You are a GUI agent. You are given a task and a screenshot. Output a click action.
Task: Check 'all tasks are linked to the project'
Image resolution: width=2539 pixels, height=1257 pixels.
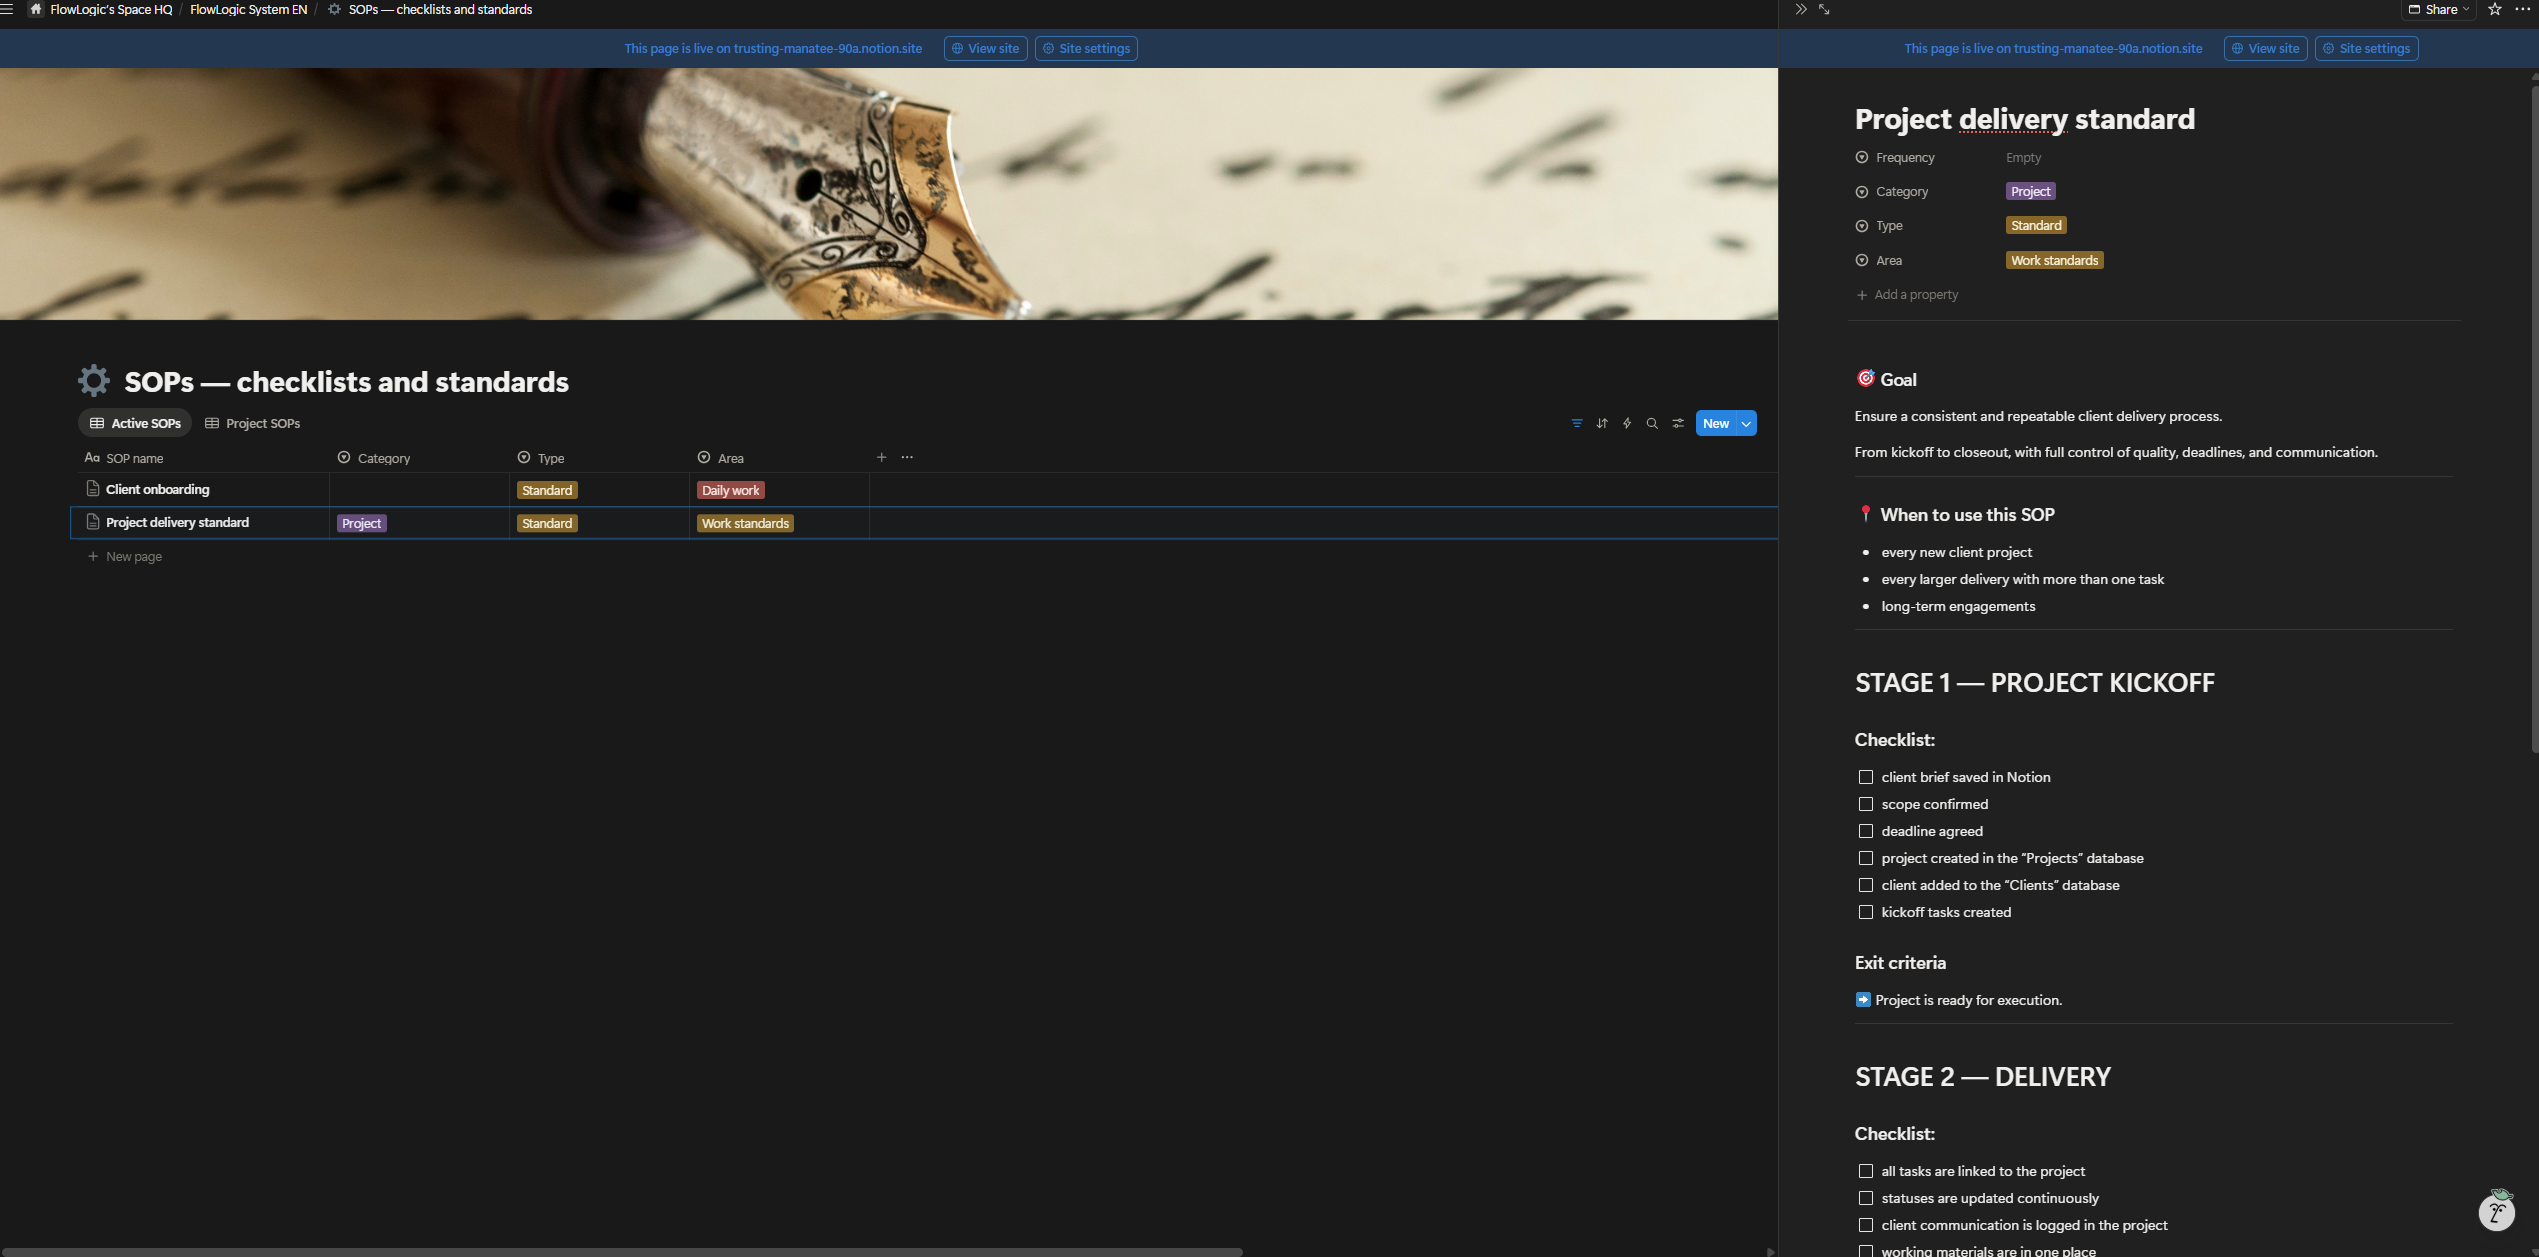tap(1866, 1171)
